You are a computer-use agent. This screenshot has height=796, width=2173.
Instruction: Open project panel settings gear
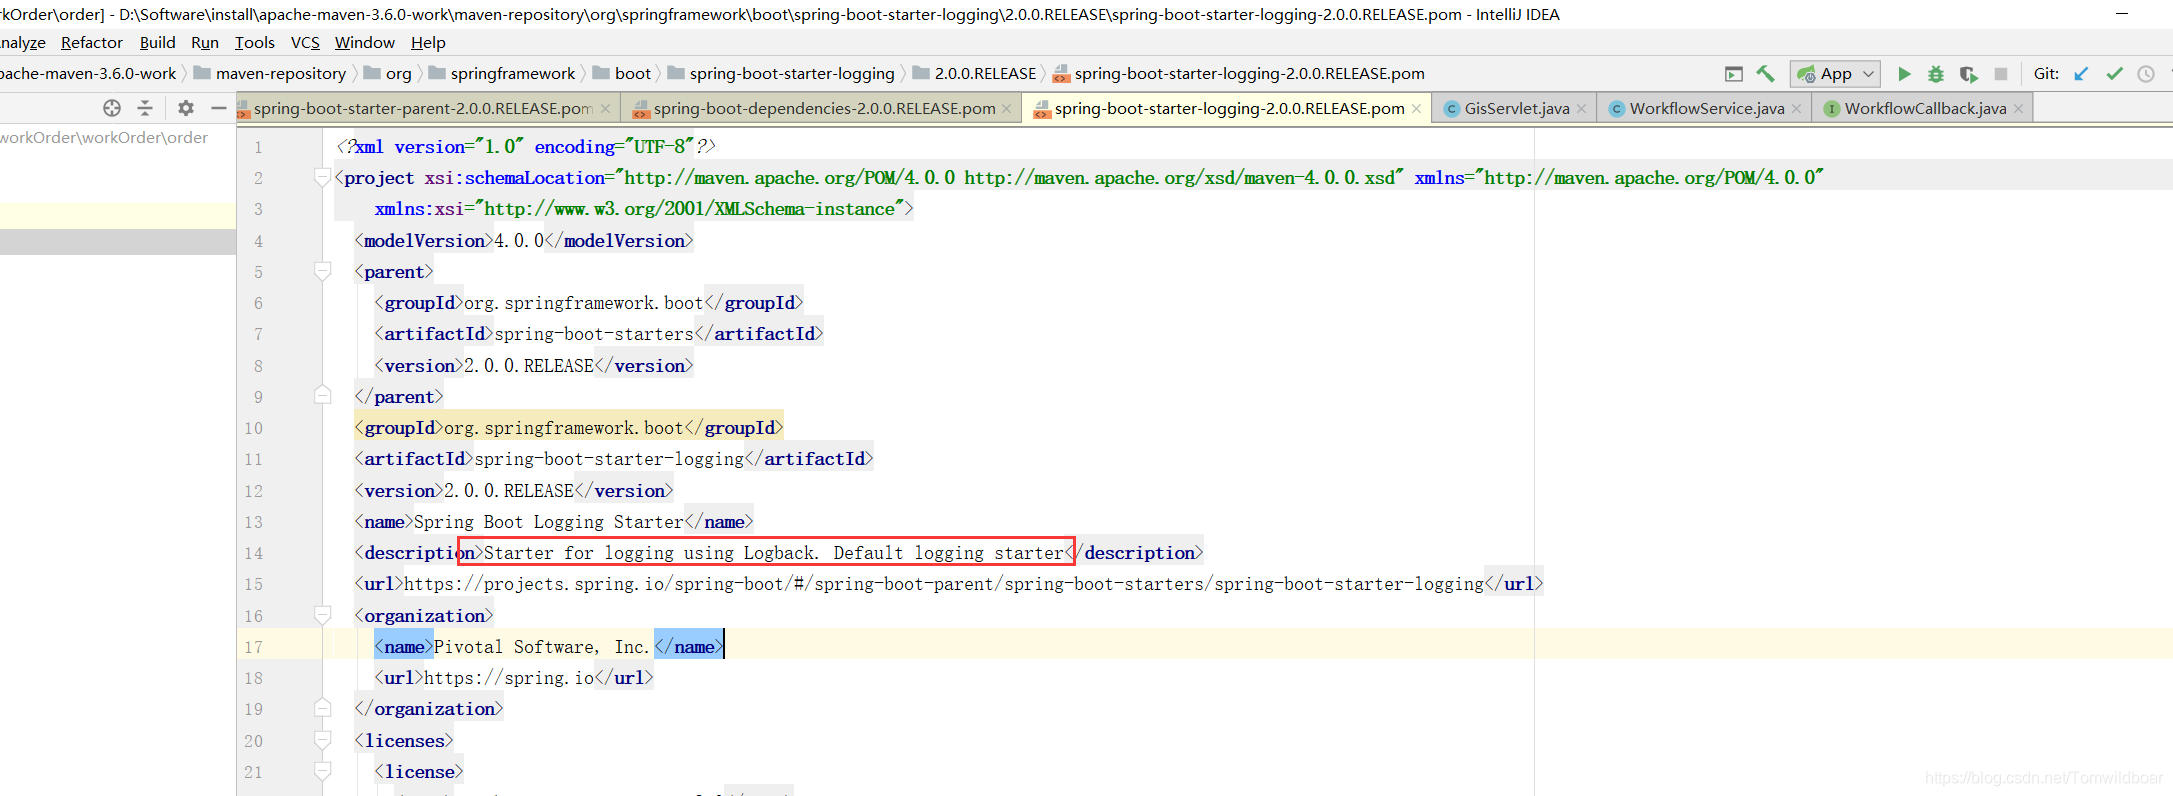[x=186, y=108]
